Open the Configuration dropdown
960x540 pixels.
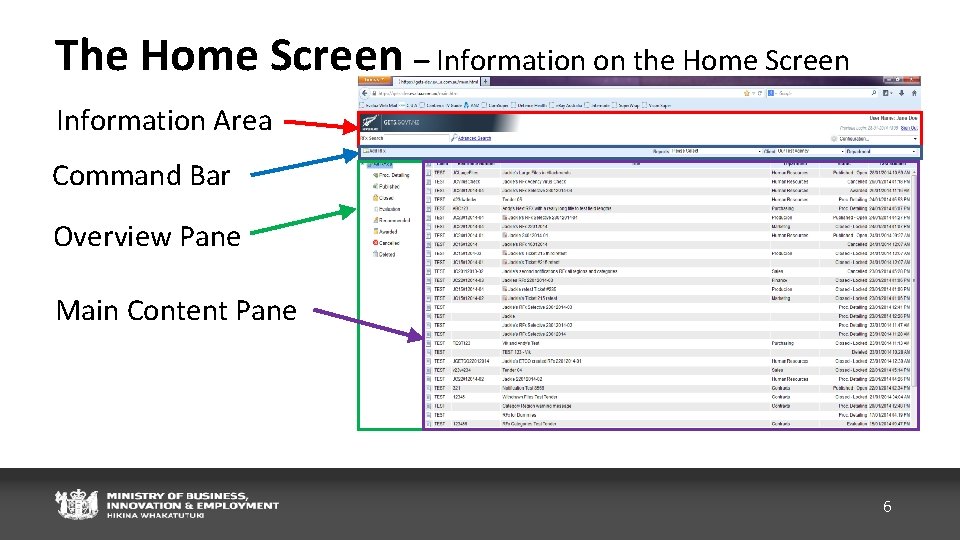(879, 139)
